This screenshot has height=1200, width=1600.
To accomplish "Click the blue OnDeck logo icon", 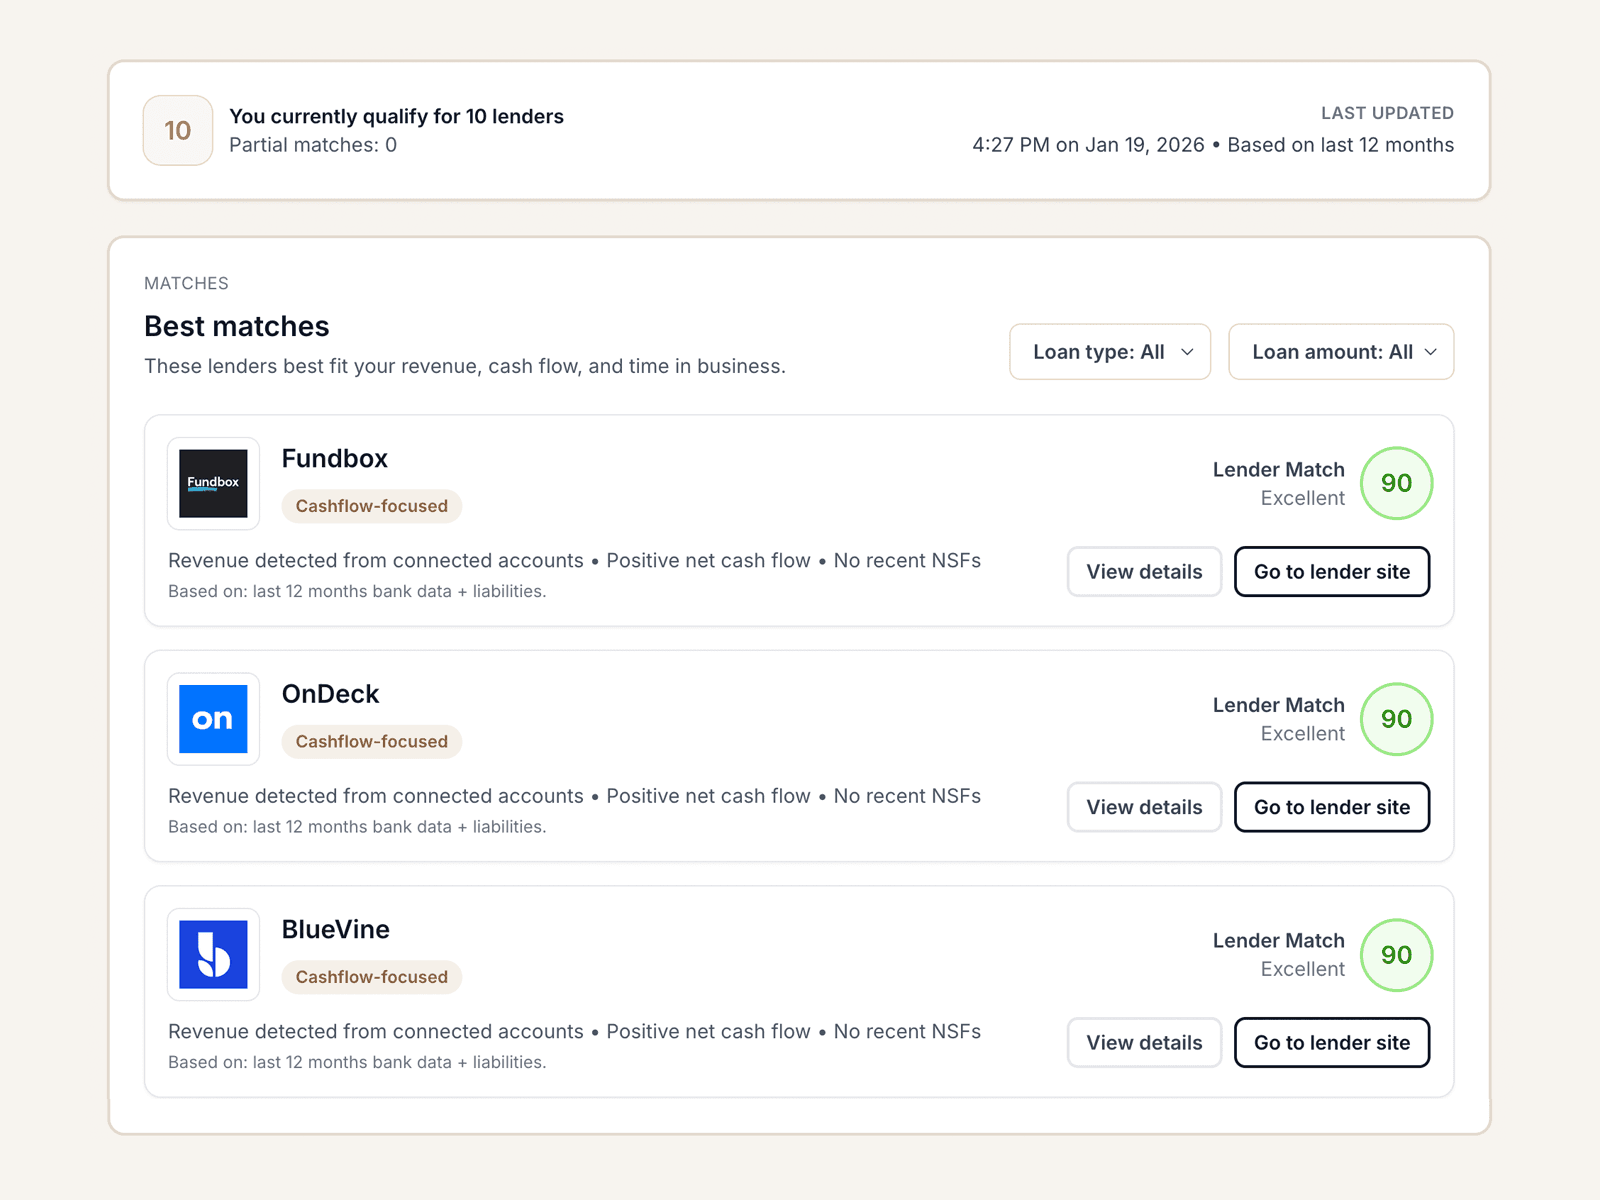I will point(213,719).
